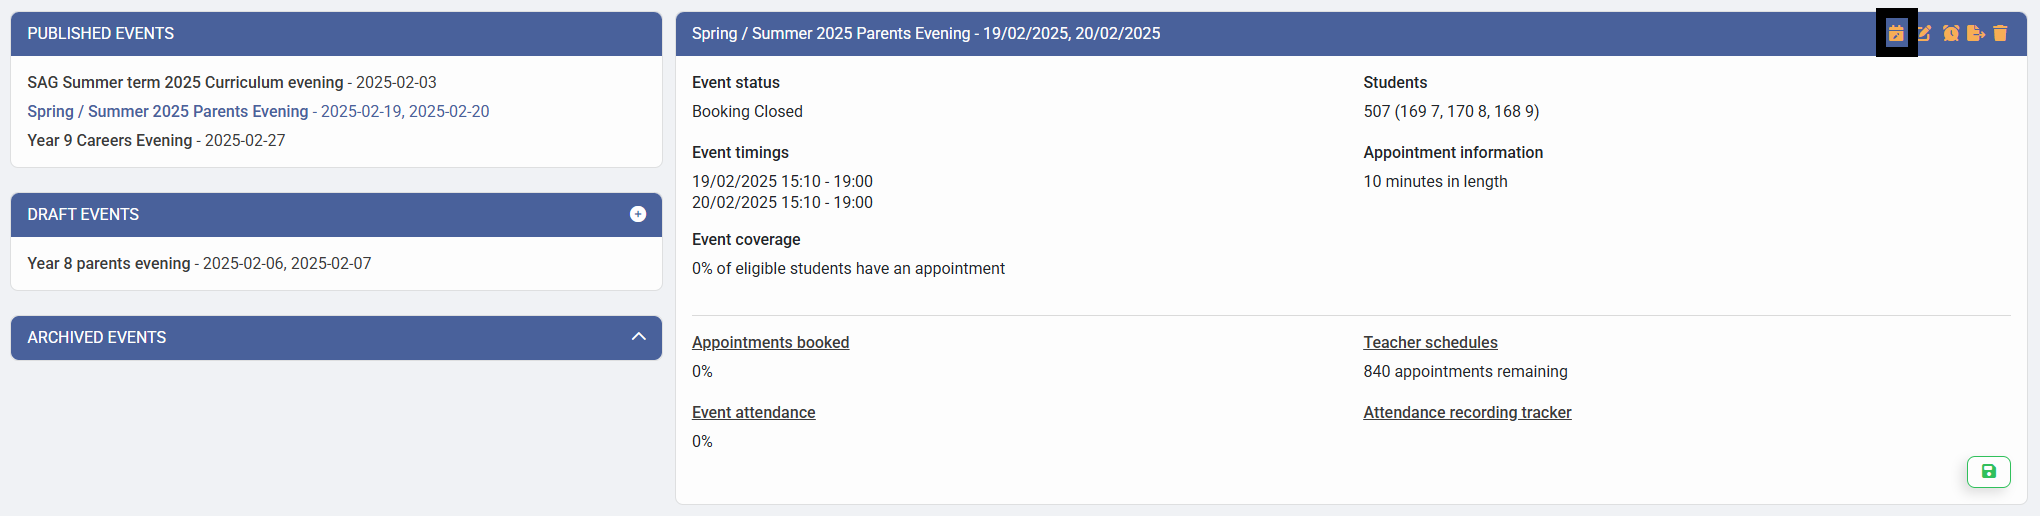Delete event using trash can icon
The width and height of the screenshot is (2040, 516).
[2000, 33]
